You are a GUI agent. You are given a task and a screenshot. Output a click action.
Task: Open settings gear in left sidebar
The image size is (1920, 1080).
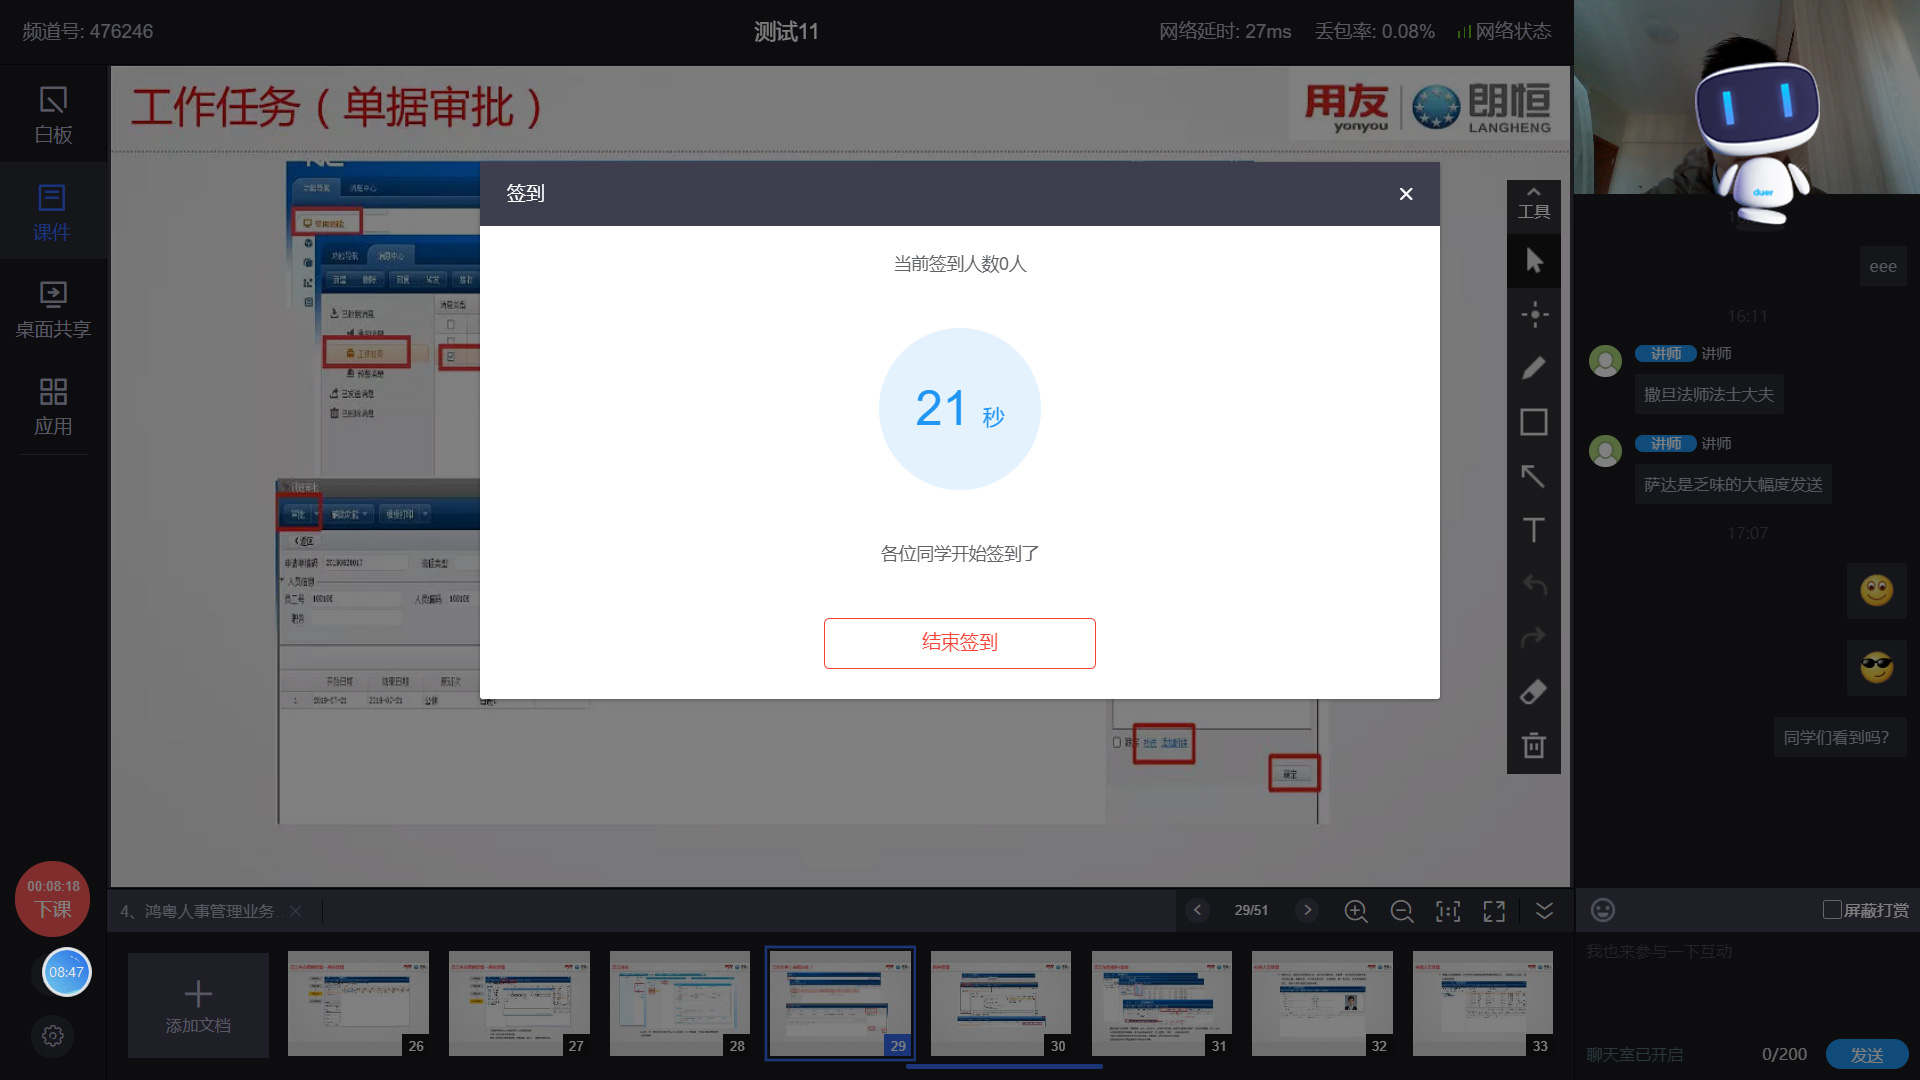coord(53,1036)
